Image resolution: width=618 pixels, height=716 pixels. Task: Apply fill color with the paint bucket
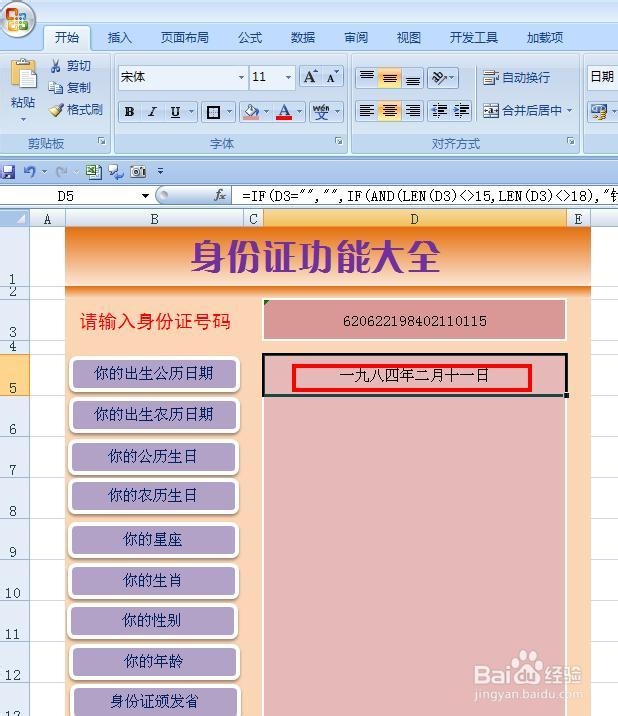[x=251, y=112]
